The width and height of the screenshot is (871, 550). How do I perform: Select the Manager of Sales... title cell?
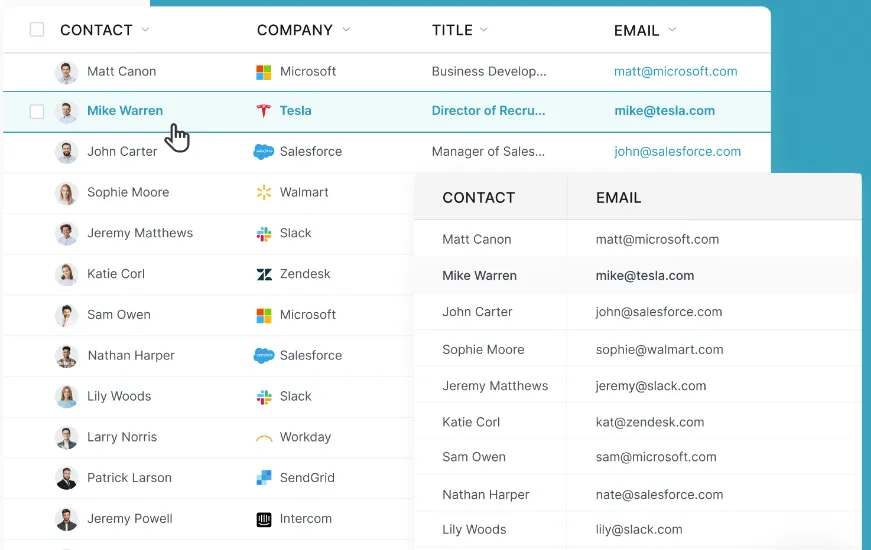tap(488, 152)
